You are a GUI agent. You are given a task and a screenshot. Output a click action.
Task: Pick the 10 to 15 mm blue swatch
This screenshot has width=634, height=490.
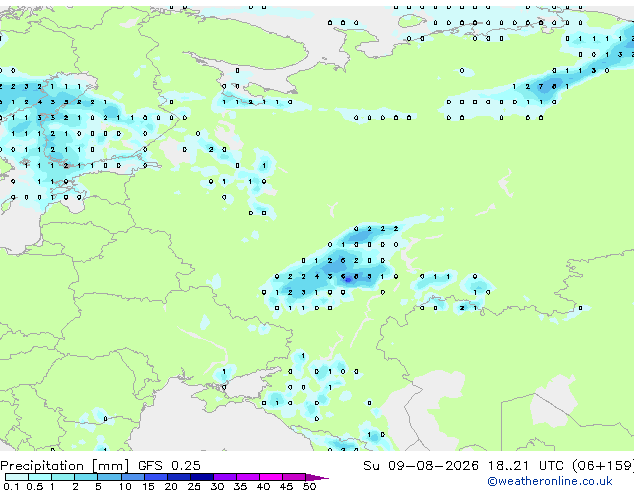(x=132, y=477)
